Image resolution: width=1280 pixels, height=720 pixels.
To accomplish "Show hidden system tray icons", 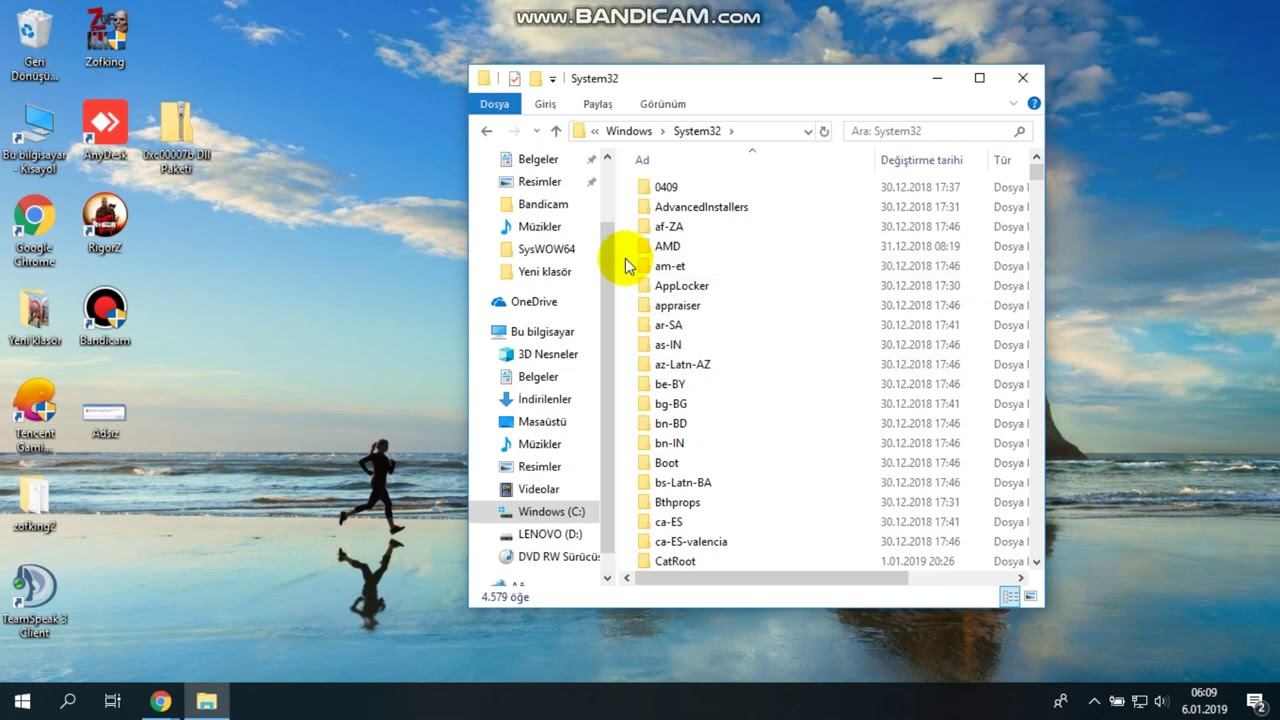I will (1094, 701).
